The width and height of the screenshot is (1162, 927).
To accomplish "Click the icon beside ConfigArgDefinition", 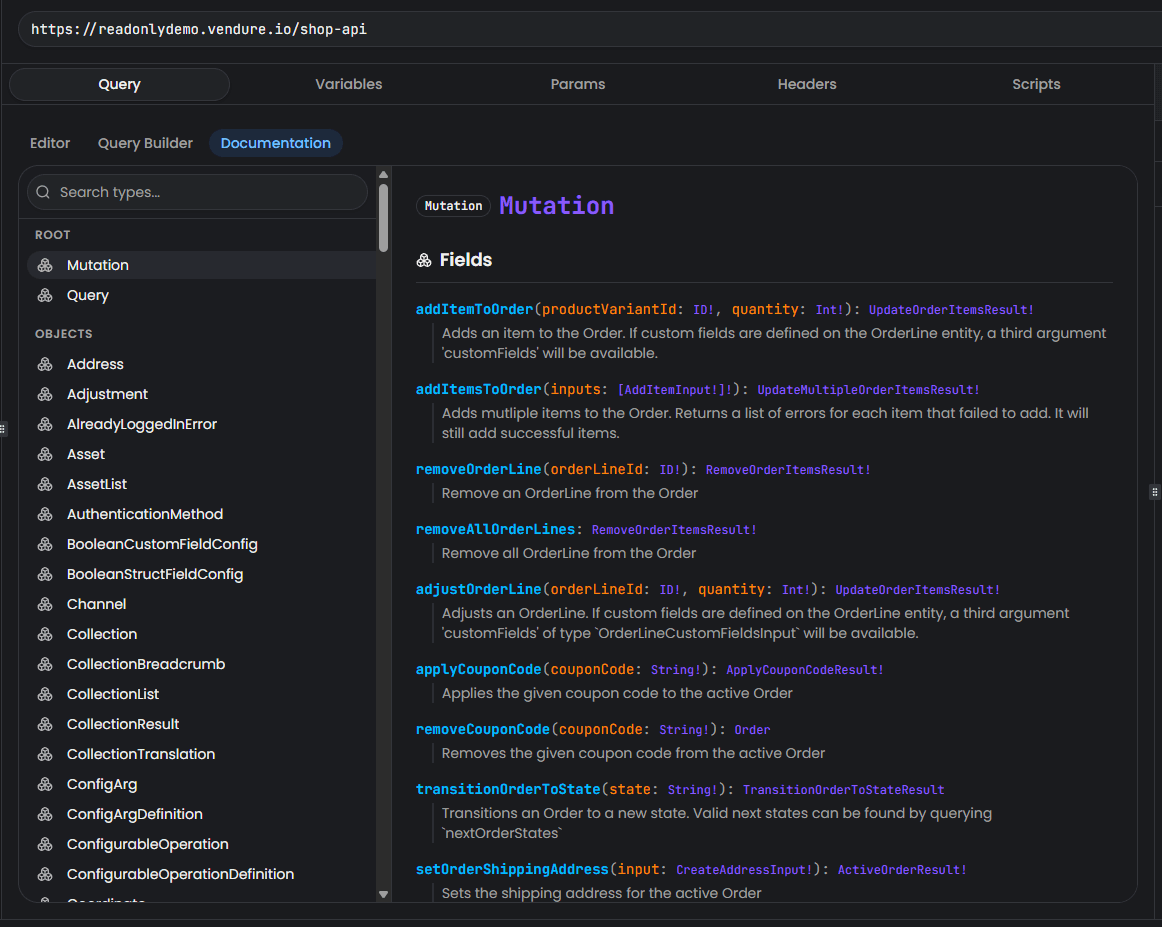I will coord(45,814).
